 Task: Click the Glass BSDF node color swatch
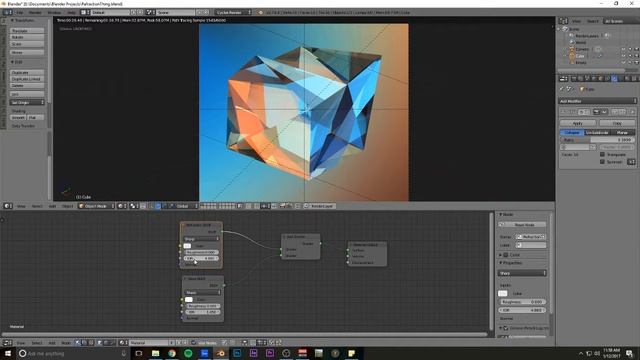189,299
